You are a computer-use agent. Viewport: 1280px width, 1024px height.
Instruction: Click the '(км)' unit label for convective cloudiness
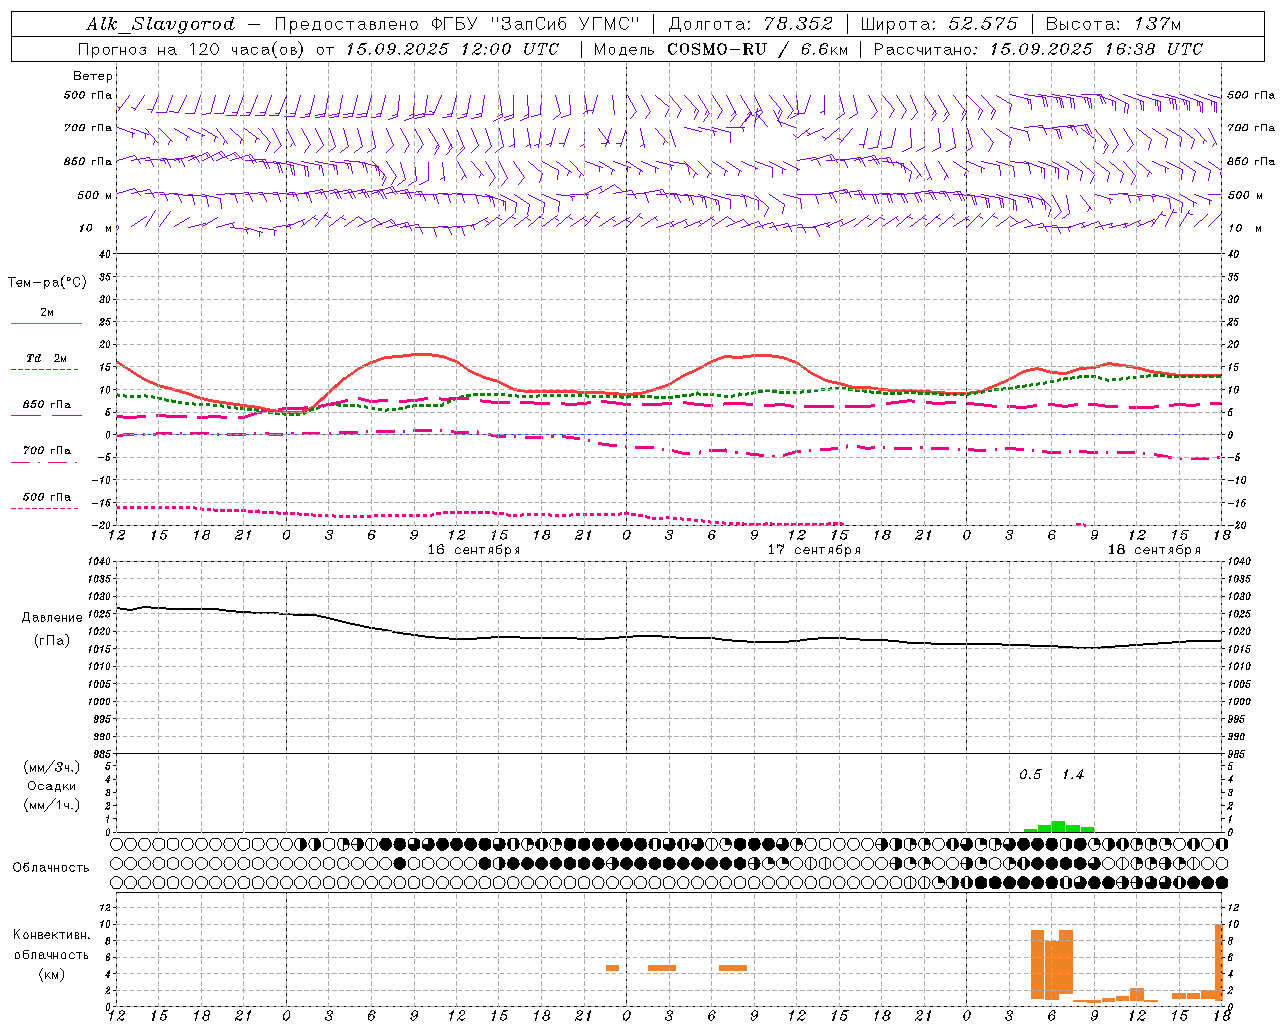point(52,974)
